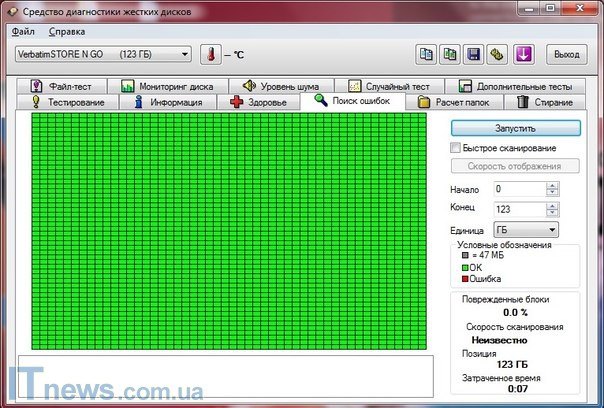Screen dimensions: 604x408
Task: Open the Стирание tab
Action: tap(546, 102)
